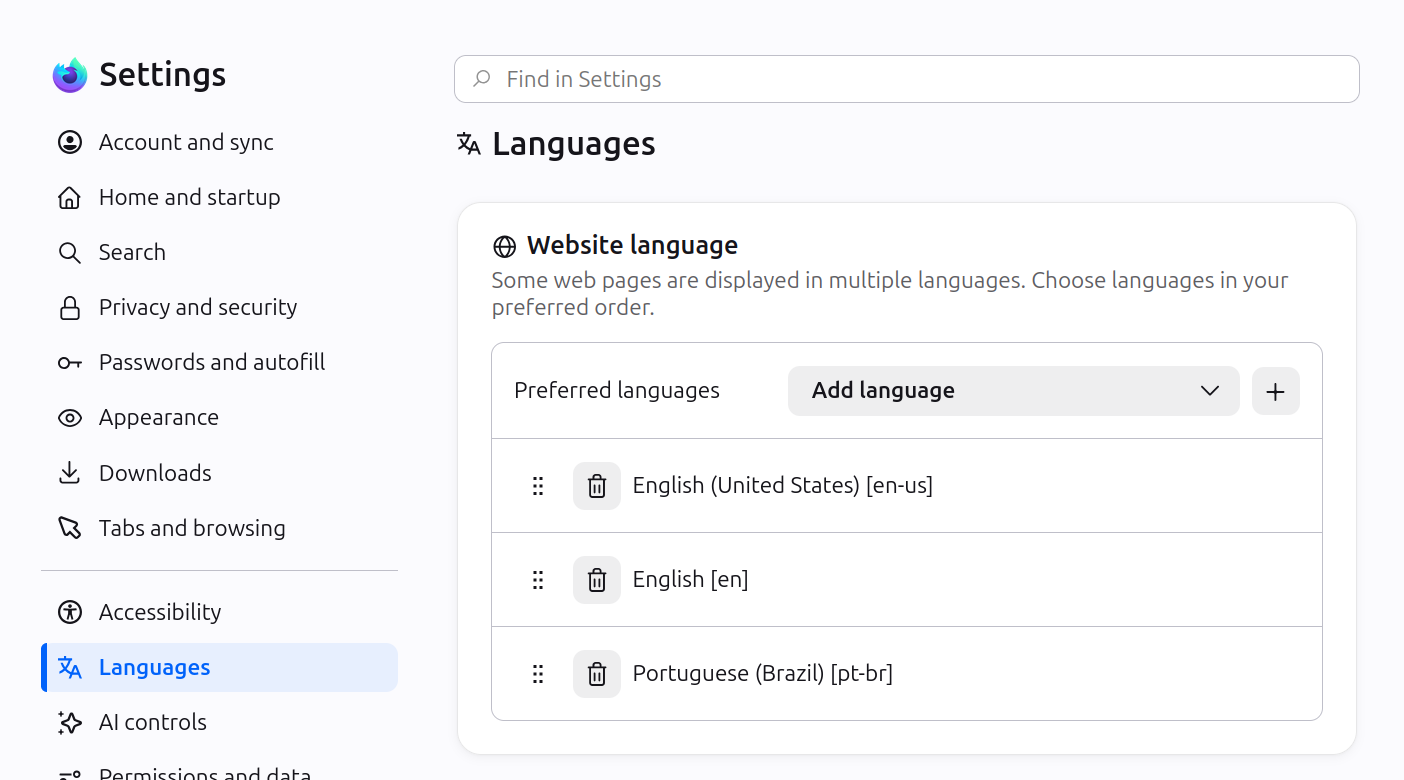Click the Add language dropdown chevron
Screen dimensions: 1404x780
coord(1210,391)
